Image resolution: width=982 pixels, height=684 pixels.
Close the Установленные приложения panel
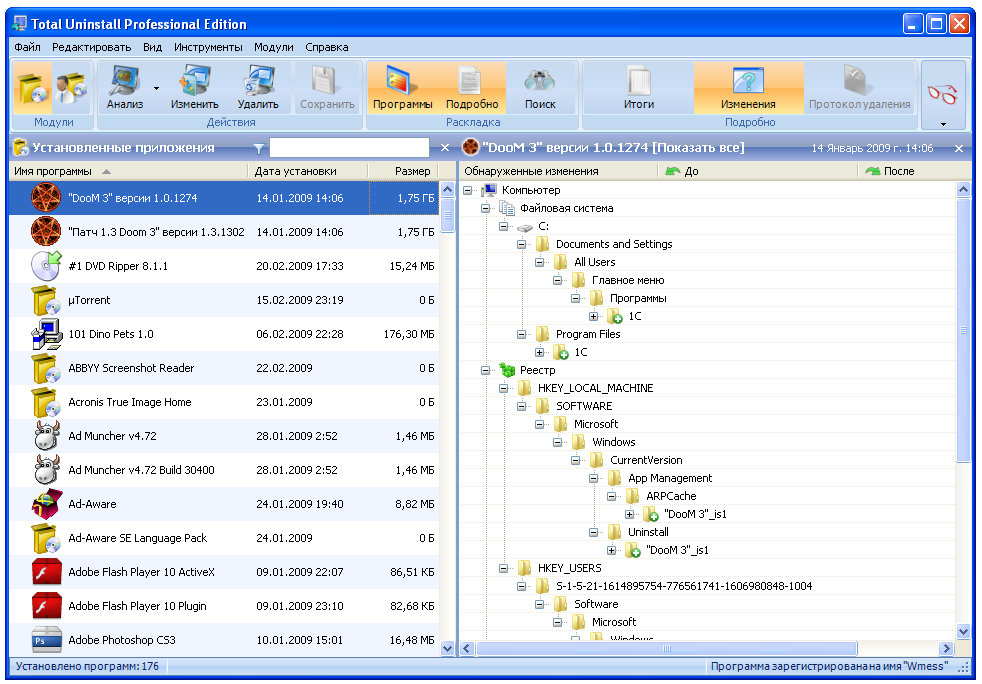[445, 148]
